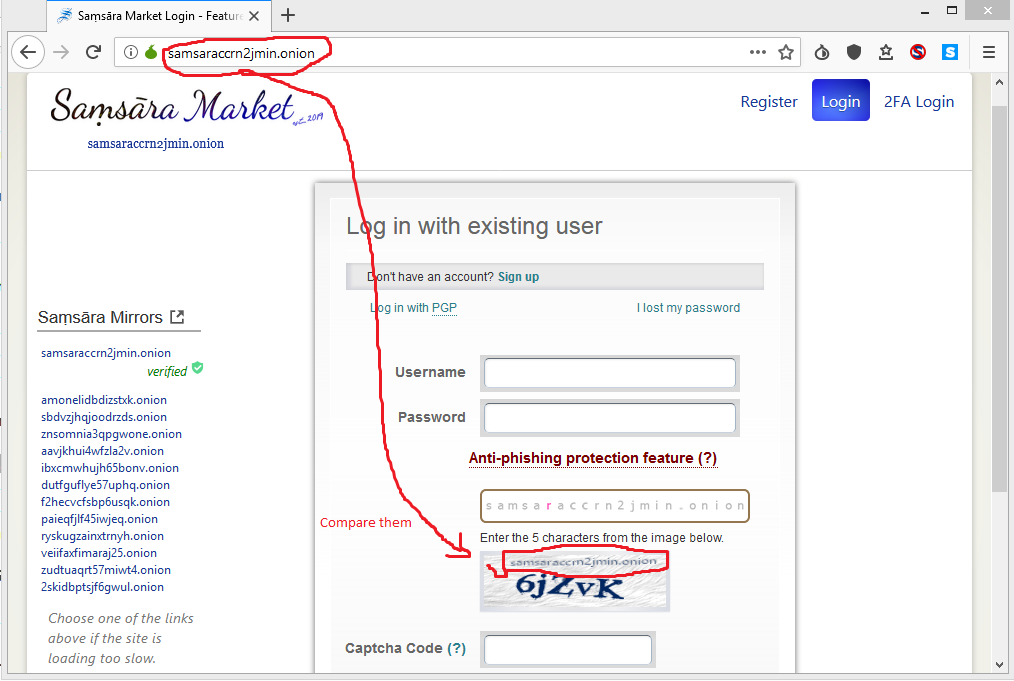1014x681 pixels.
Task: Open the browser hamburger menu
Action: [x=989, y=52]
